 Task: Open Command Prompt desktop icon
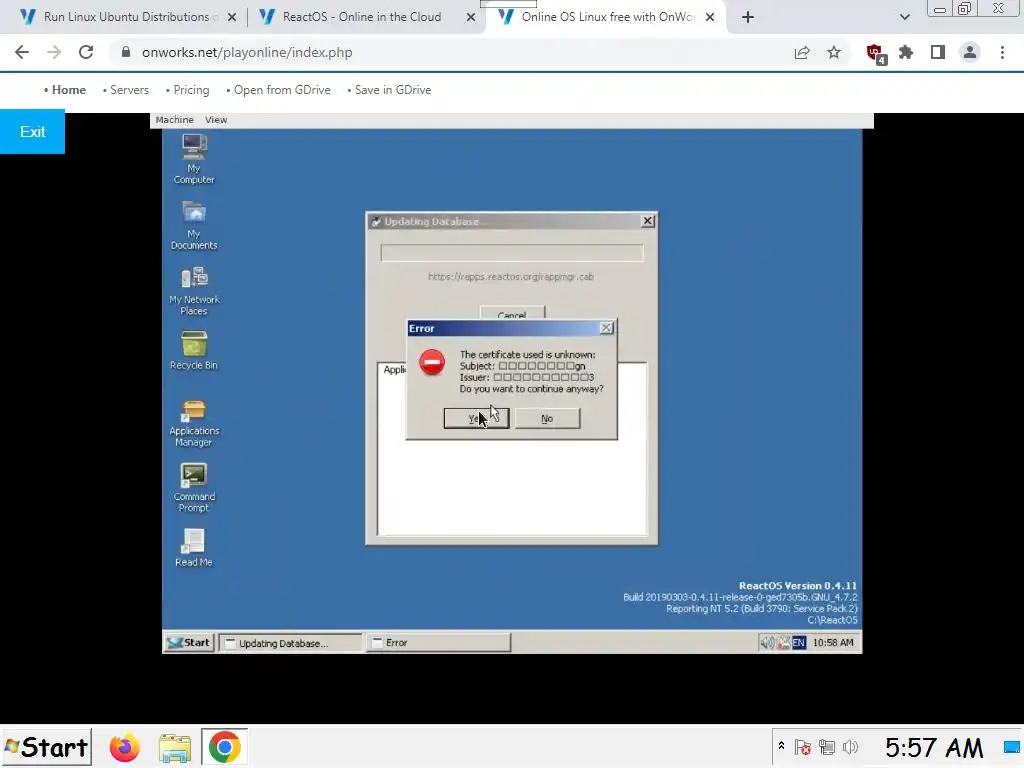click(x=194, y=488)
